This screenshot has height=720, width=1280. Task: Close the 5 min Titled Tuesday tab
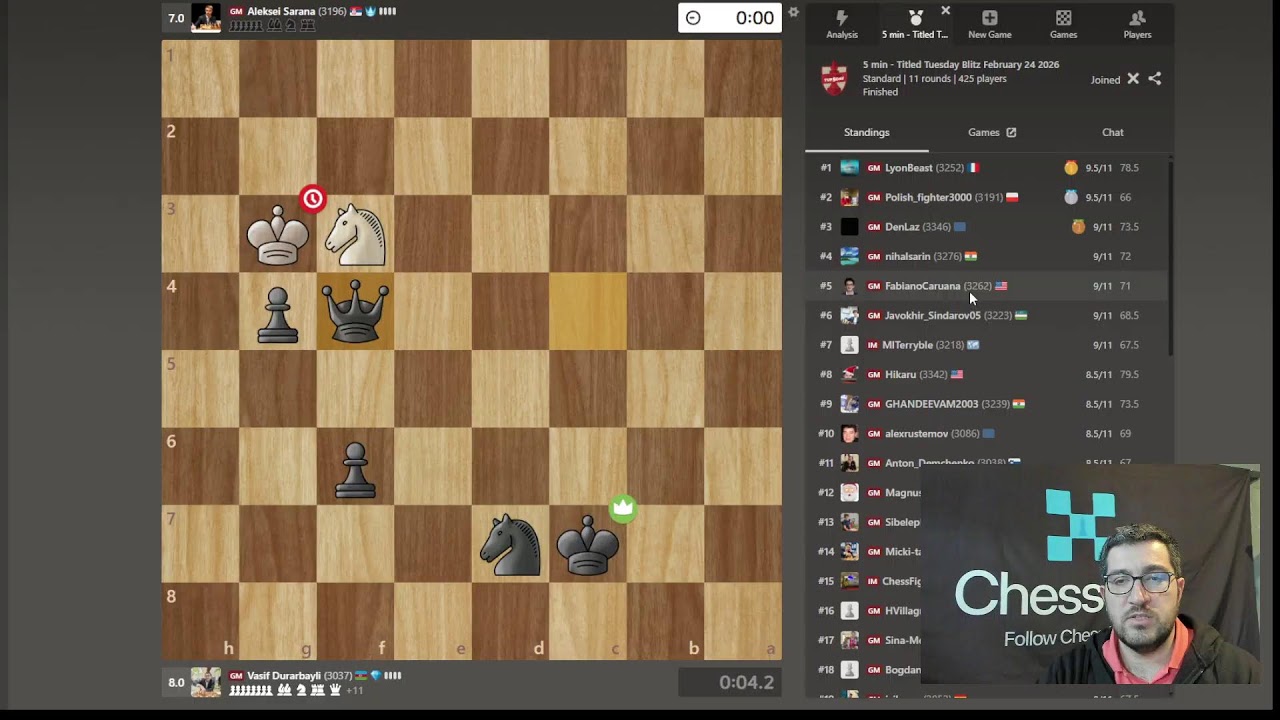[945, 11]
